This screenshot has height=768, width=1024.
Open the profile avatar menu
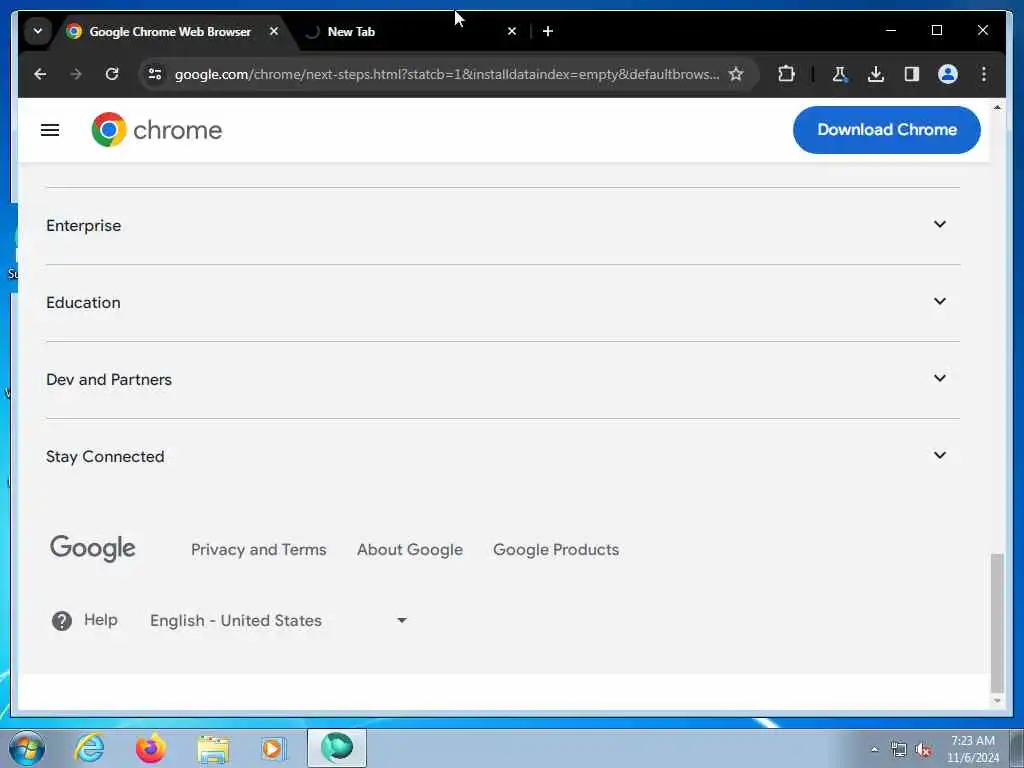coord(948,74)
